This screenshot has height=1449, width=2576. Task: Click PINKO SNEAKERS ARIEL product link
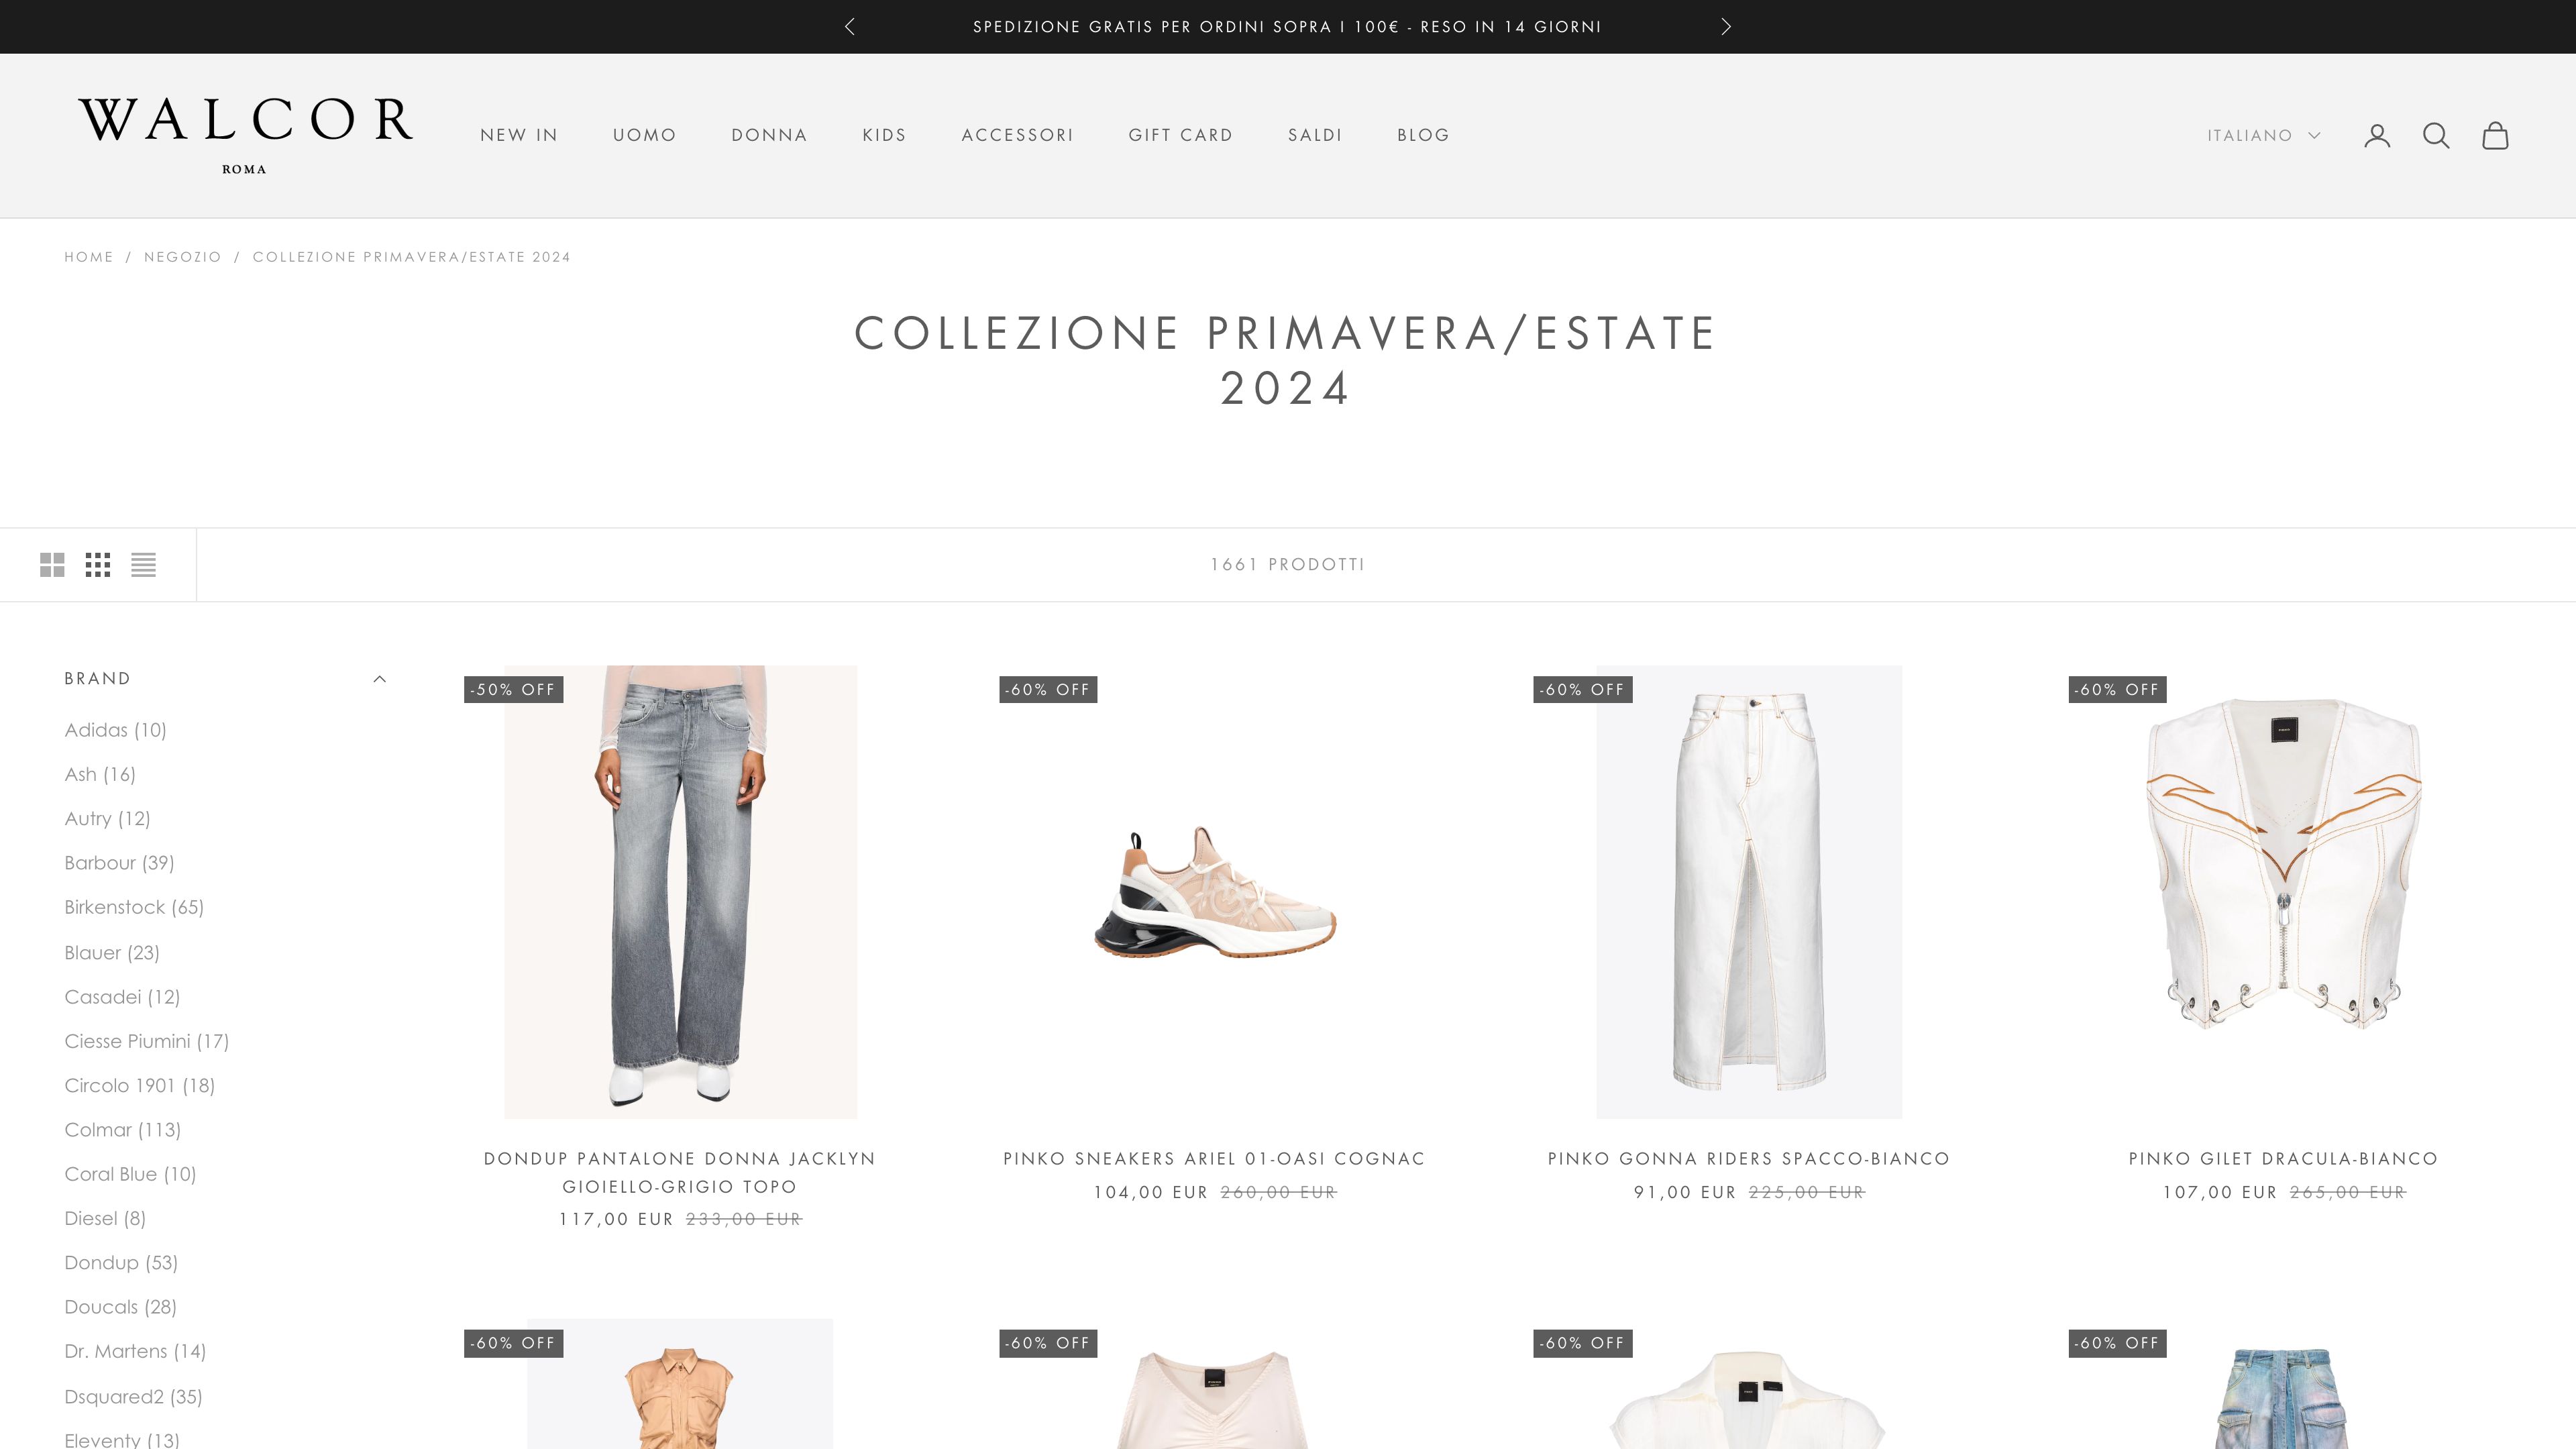coord(1214,1157)
